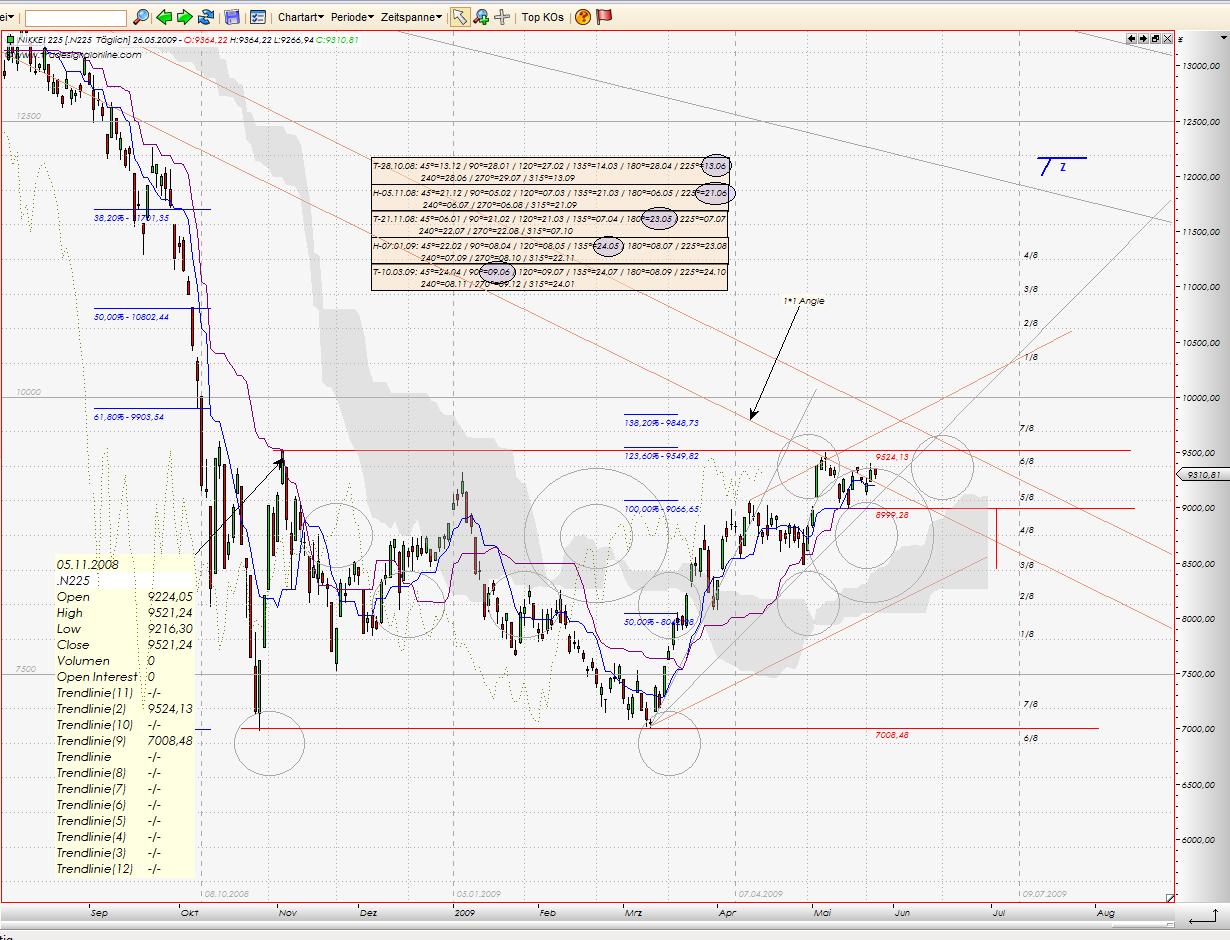Restore the chart window with overlapping-squares button
1230x940 pixels.
(x=1155, y=39)
